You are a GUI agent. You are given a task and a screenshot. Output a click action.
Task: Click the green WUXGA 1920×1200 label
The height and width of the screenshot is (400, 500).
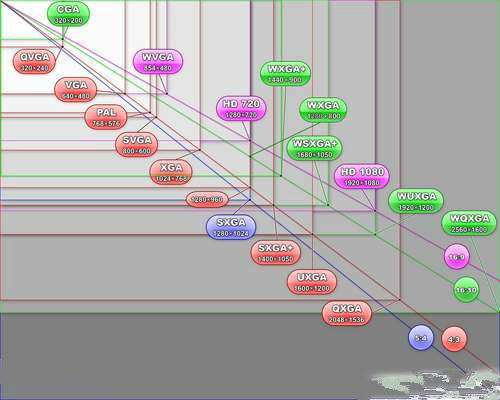(416, 201)
